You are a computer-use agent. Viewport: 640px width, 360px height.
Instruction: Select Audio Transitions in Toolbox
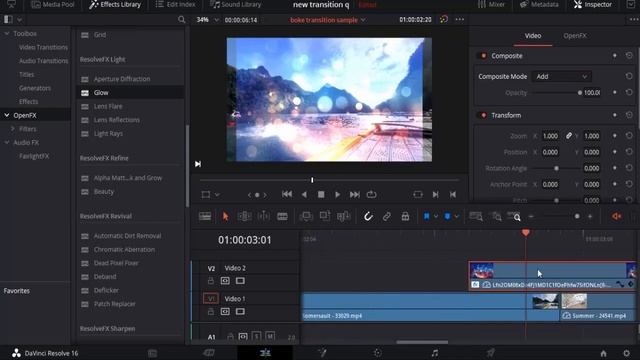(43, 61)
